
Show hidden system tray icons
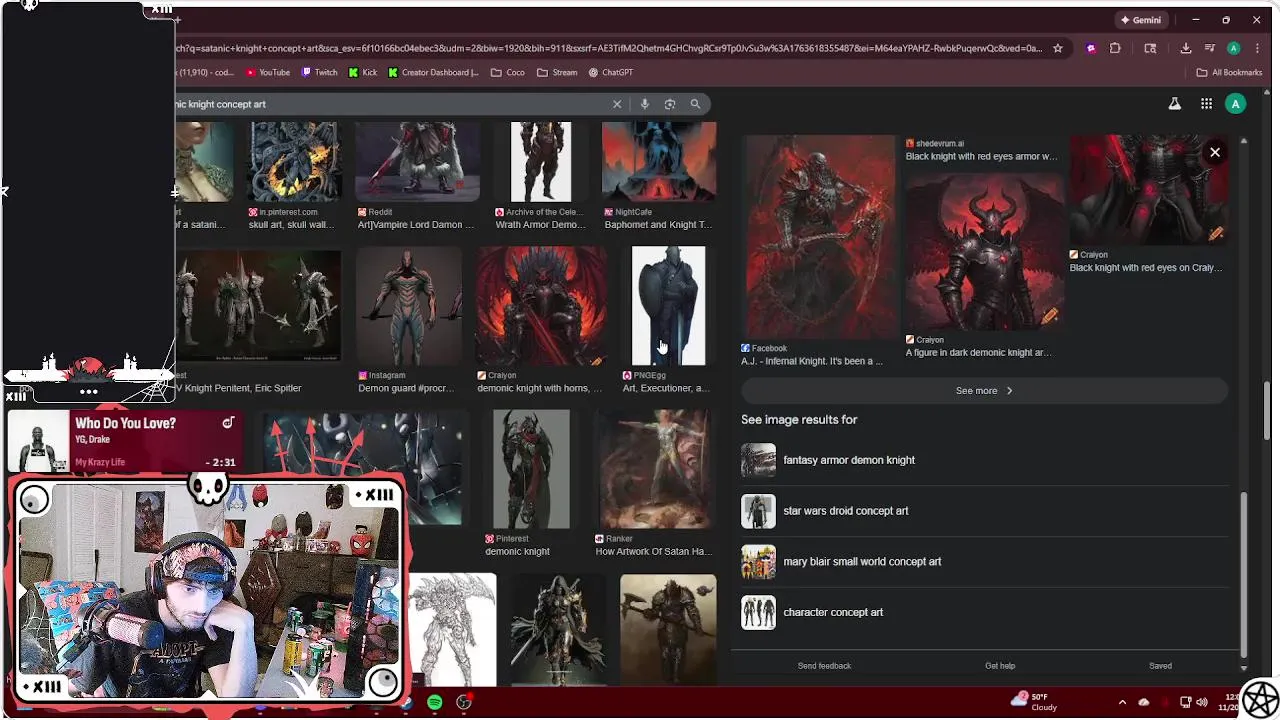[x=1122, y=702]
